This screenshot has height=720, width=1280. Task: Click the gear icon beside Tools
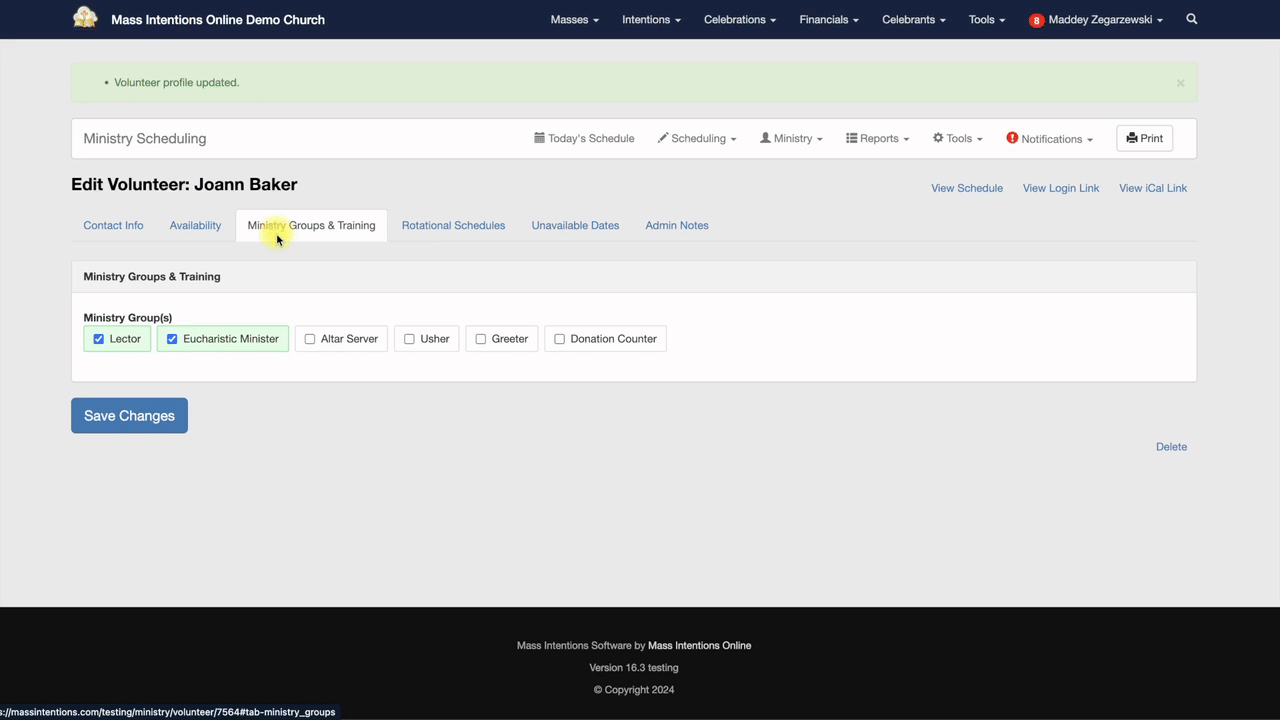(938, 138)
